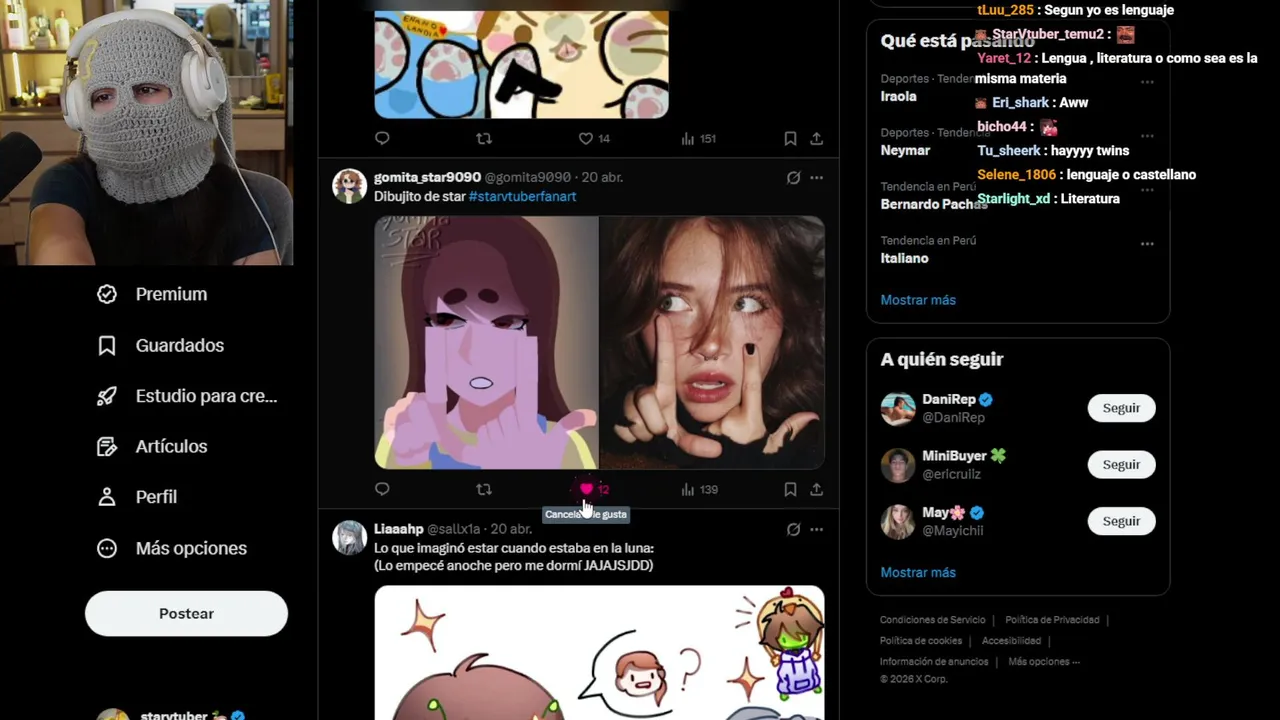Open the Iraola trending topic
Screen dimensions: 1280x720
pyautogui.click(x=898, y=97)
